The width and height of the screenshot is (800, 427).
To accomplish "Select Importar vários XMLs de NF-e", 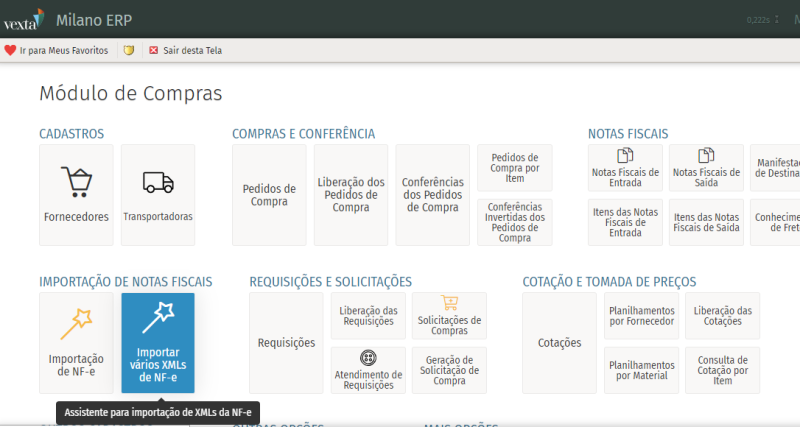I will [158, 343].
